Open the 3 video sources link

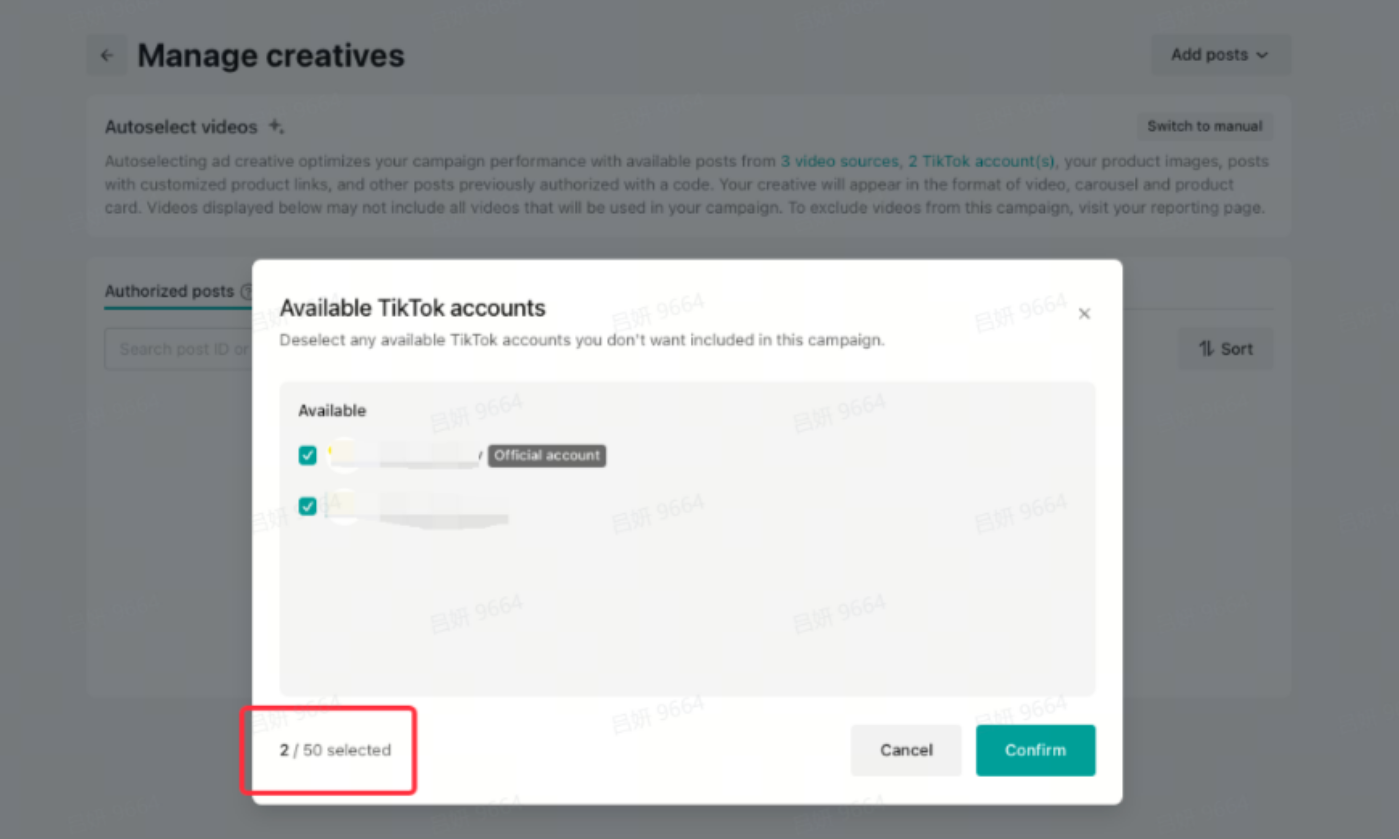(x=839, y=161)
